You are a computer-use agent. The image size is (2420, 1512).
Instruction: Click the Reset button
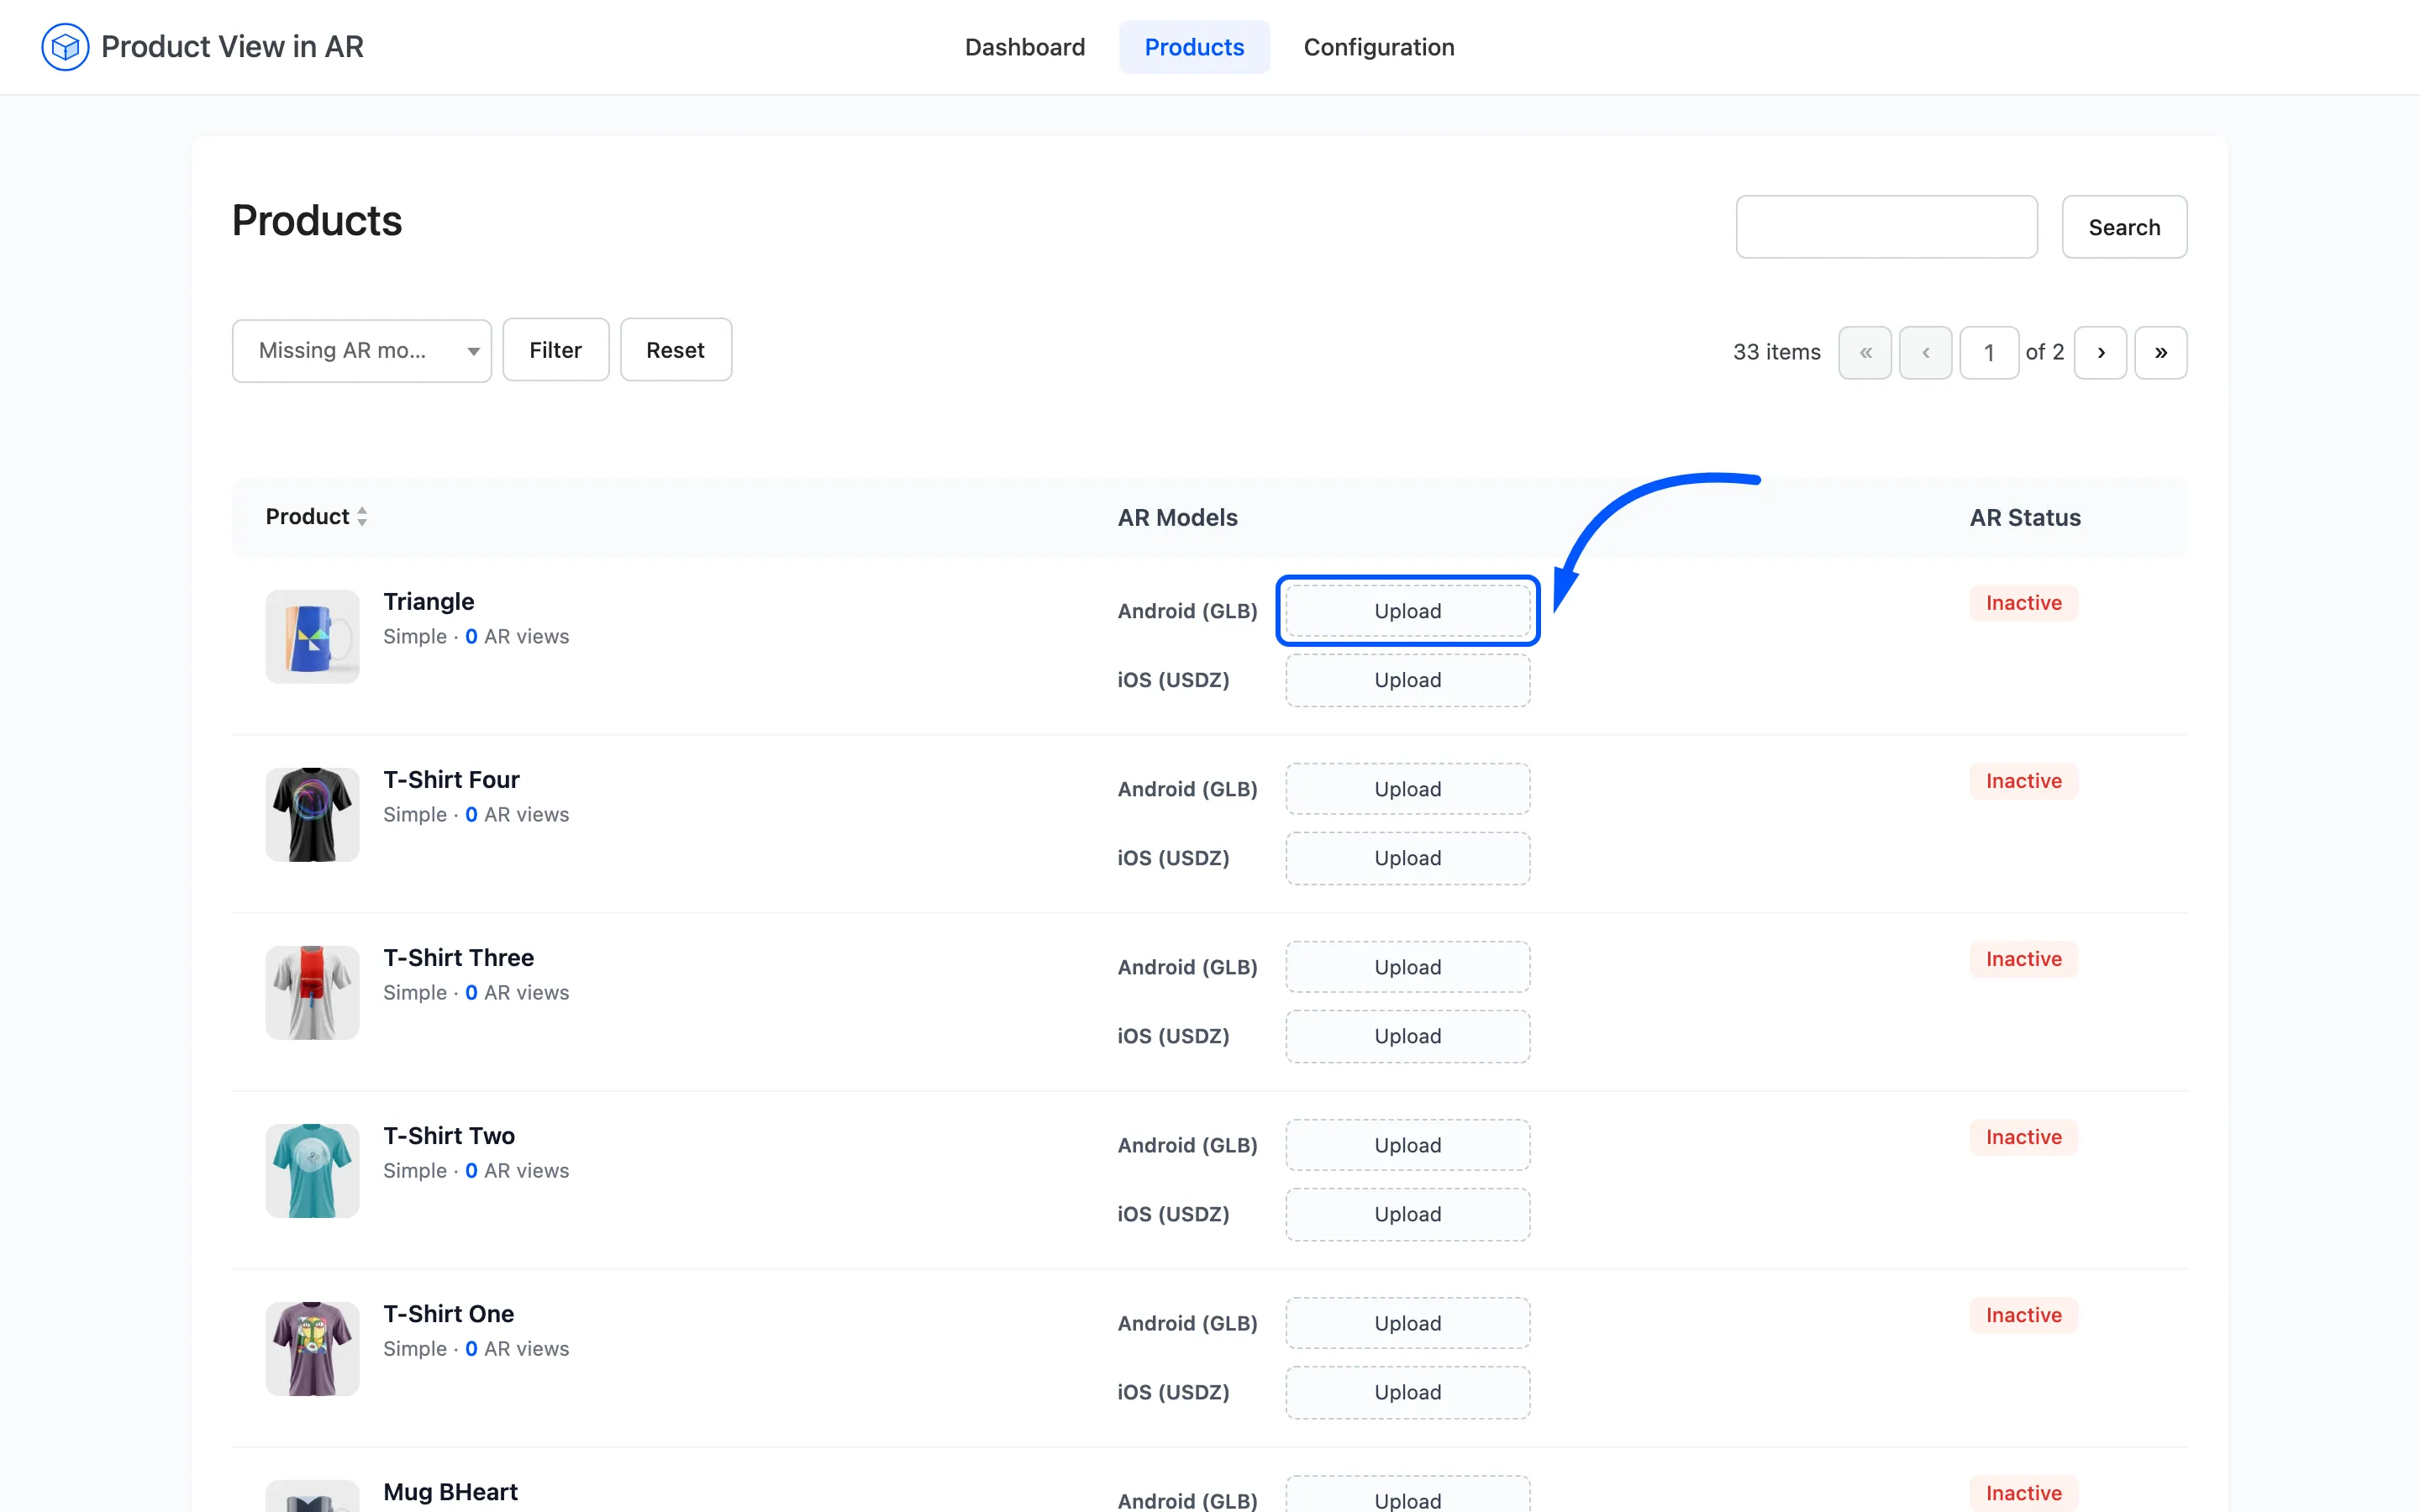tap(675, 350)
